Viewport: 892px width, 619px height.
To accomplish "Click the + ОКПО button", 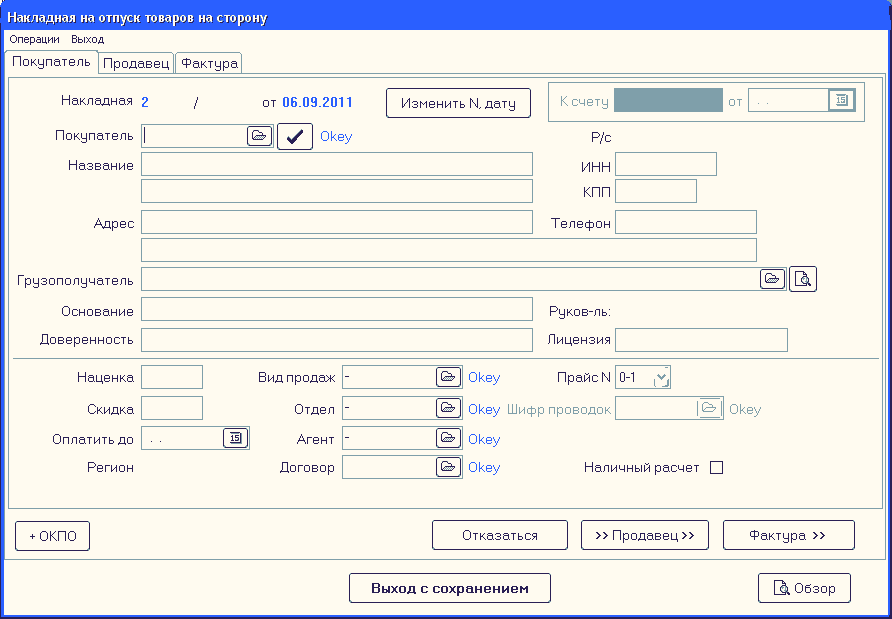I will [52, 536].
